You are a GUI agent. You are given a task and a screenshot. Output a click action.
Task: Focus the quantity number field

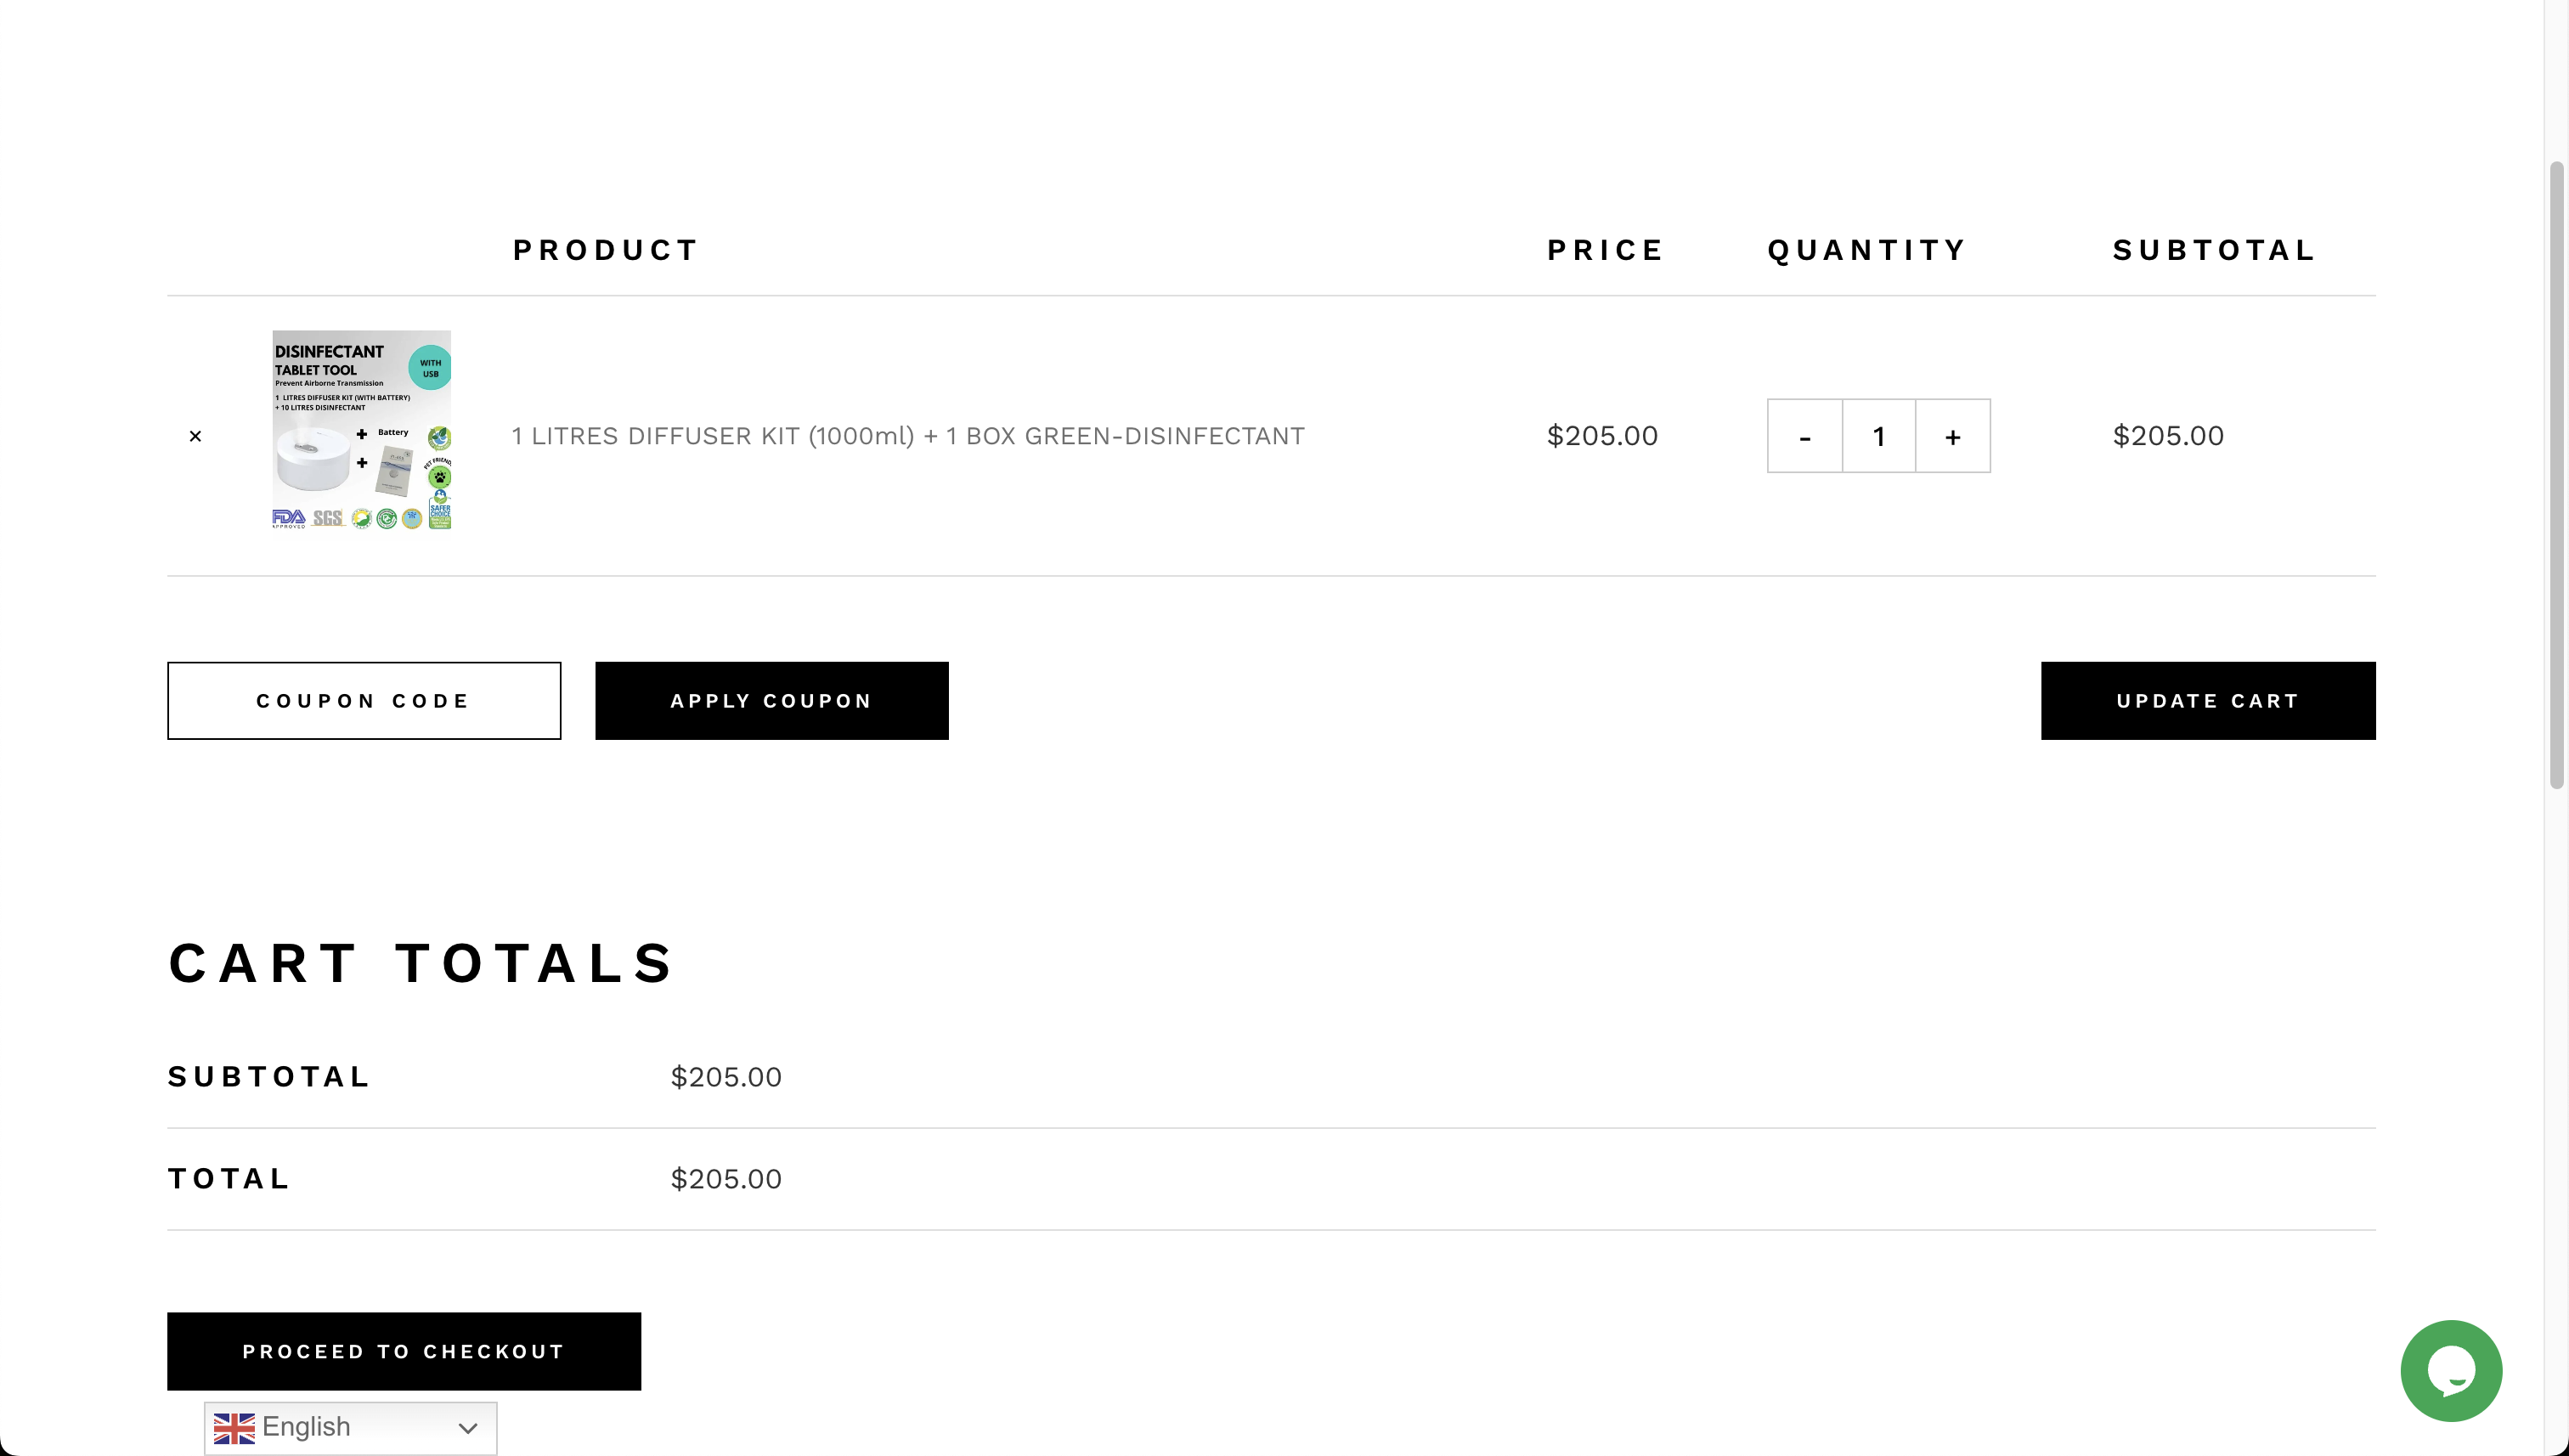click(x=1878, y=437)
